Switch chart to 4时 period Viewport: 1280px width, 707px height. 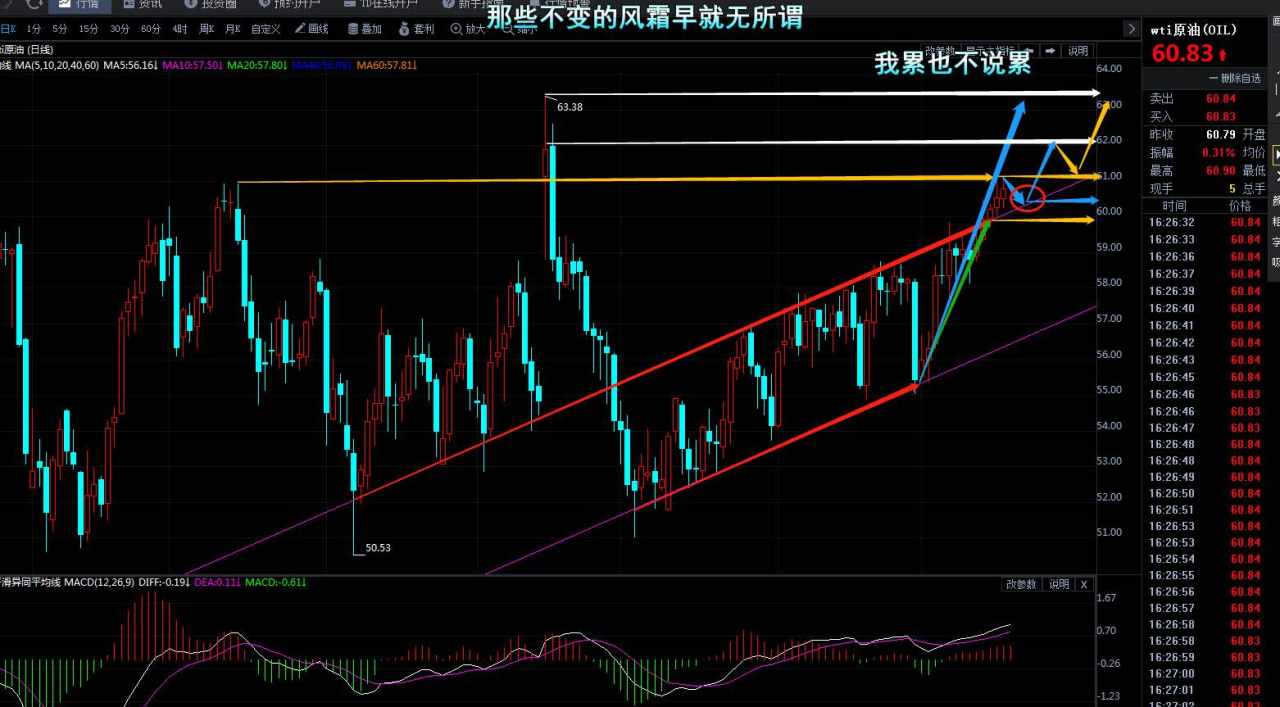coord(180,29)
